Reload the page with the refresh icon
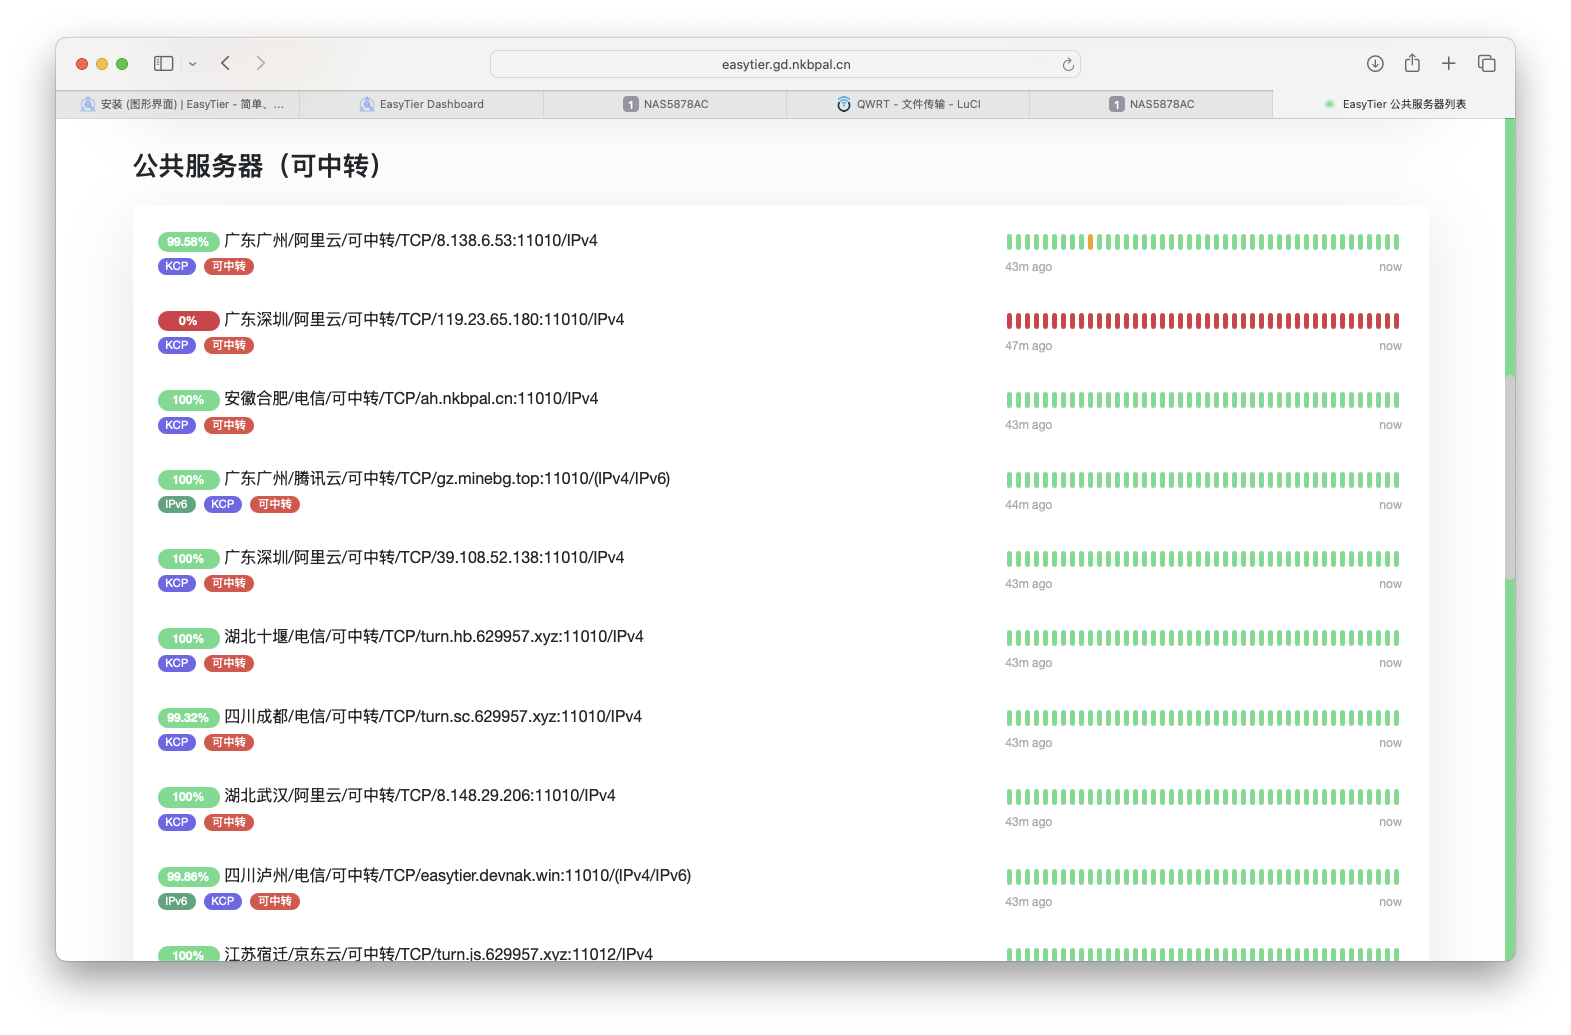The width and height of the screenshot is (1571, 1035). click(1068, 65)
